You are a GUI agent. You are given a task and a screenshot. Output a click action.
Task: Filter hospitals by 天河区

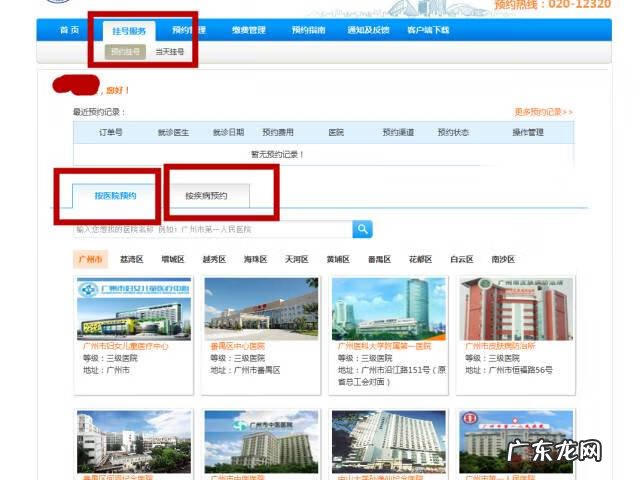[x=297, y=259]
